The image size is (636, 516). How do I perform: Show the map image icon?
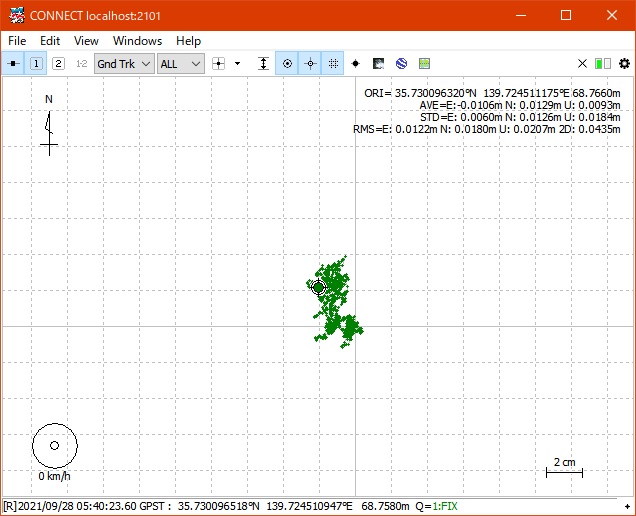[x=379, y=63]
